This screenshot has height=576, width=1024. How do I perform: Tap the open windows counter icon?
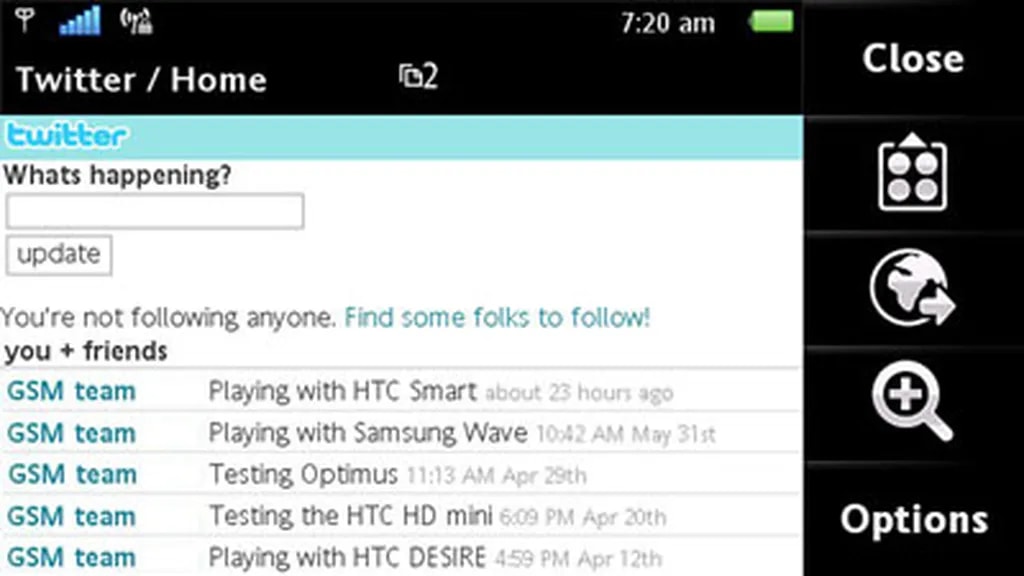click(x=418, y=77)
